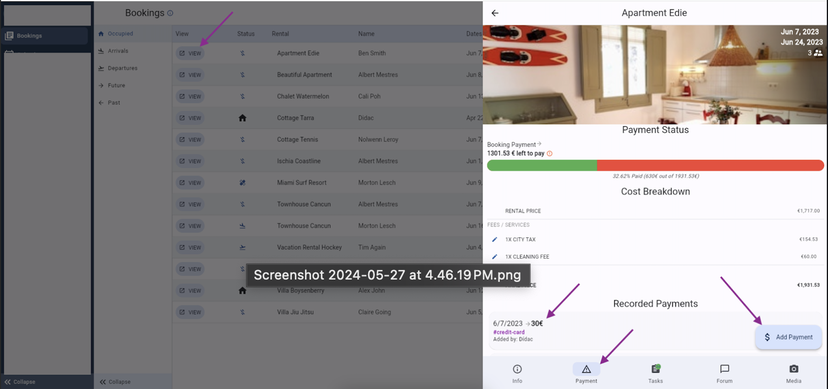Viewport: 828px width, 389px height.
Task: Edit the Cleaning Fee pencil icon
Action: tap(495, 257)
